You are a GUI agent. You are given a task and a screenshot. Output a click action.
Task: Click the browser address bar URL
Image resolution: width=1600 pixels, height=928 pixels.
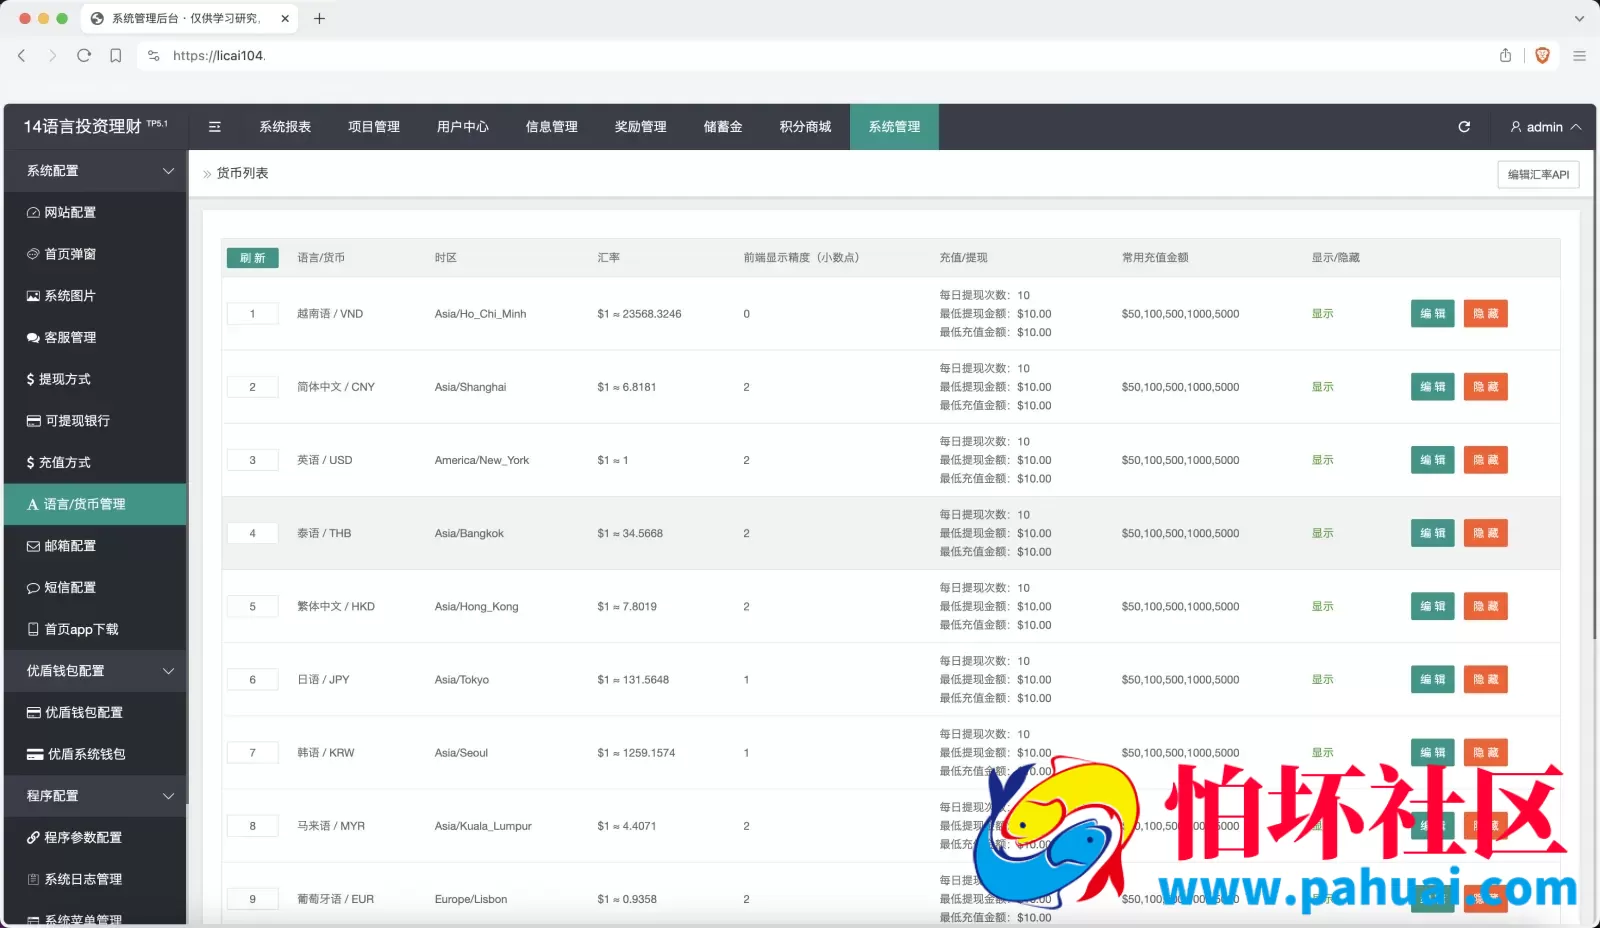pos(218,56)
